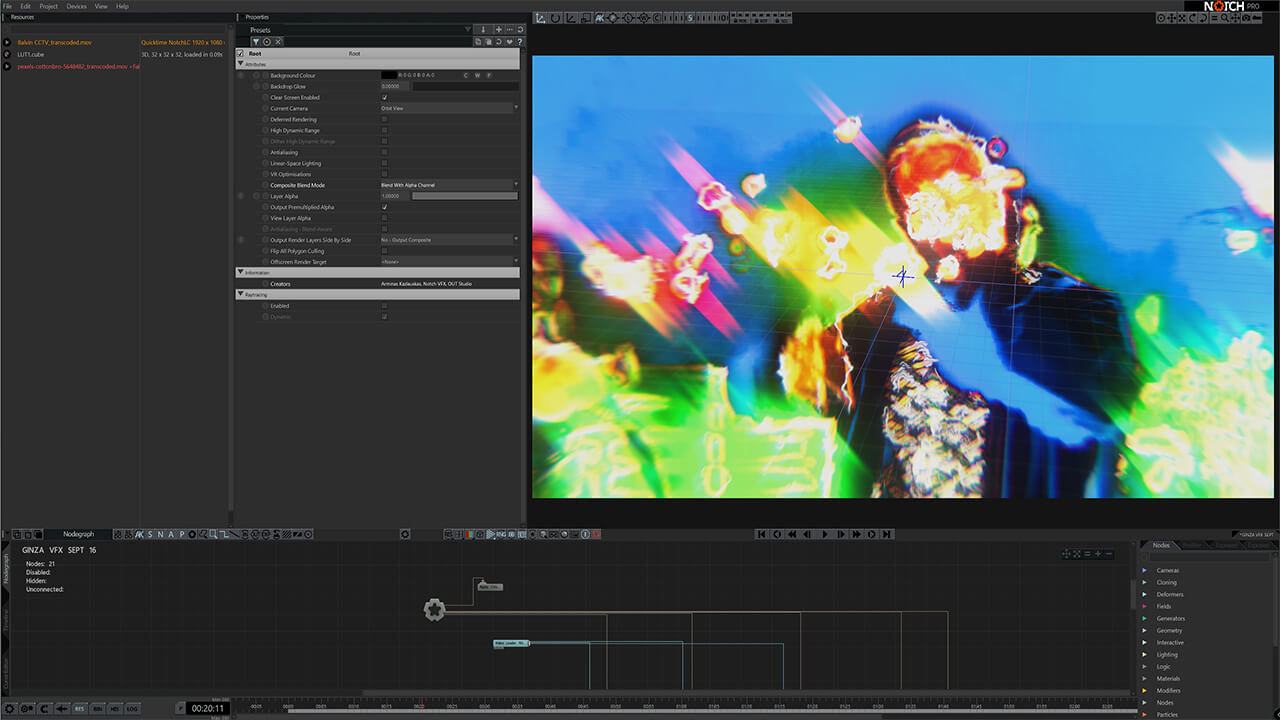This screenshot has width=1280, height=720.
Task: Jump to timeline start
Action: (x=761, y=534)
